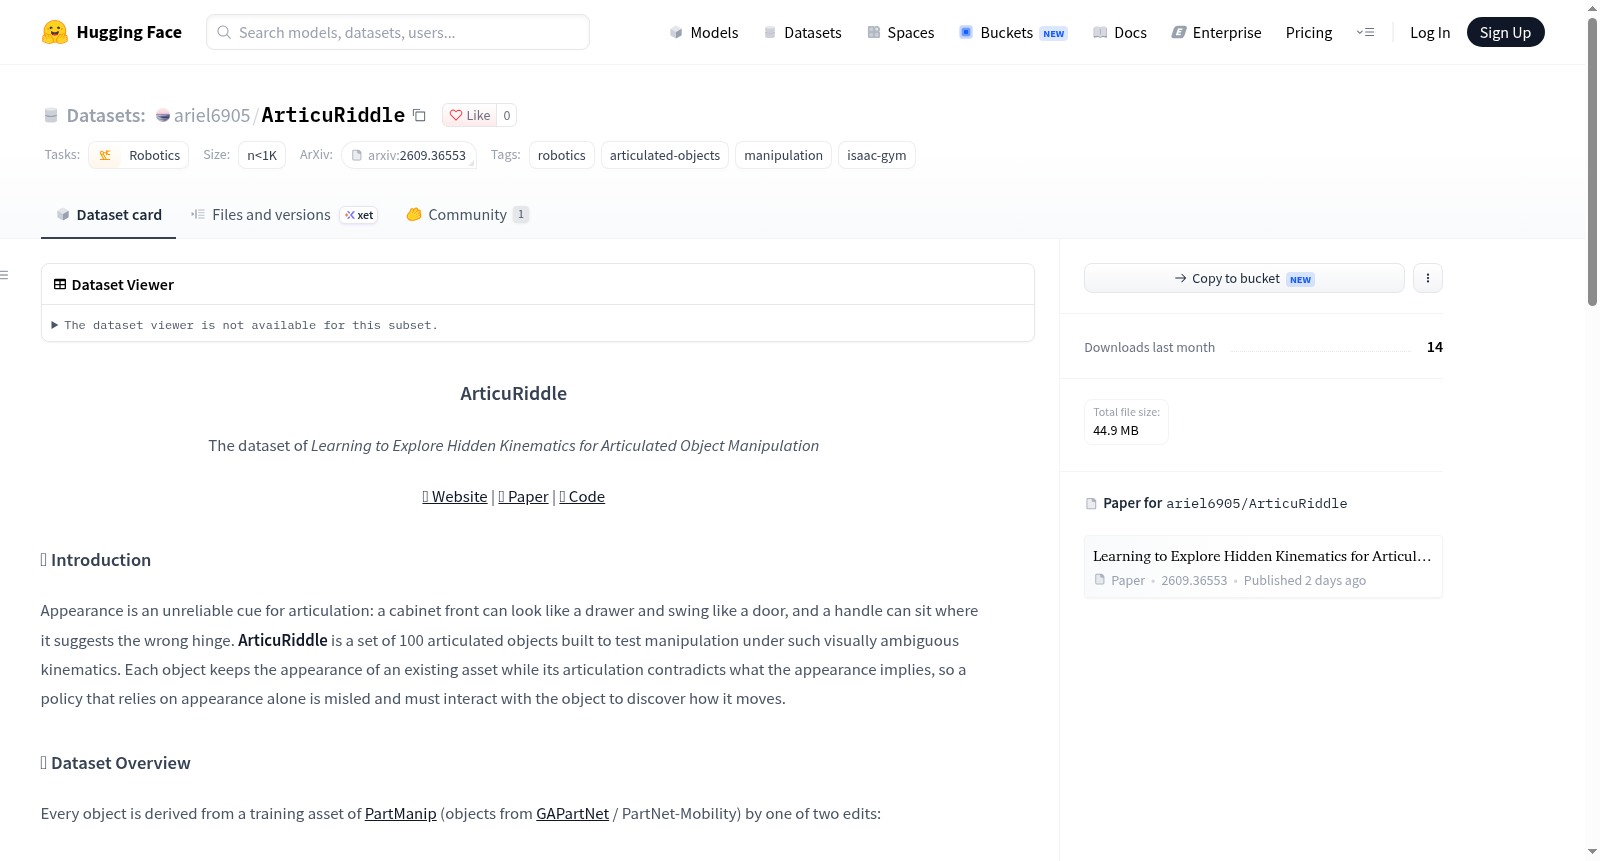
Task: Switch to Files and versions tab
Action: coord(284,215)
